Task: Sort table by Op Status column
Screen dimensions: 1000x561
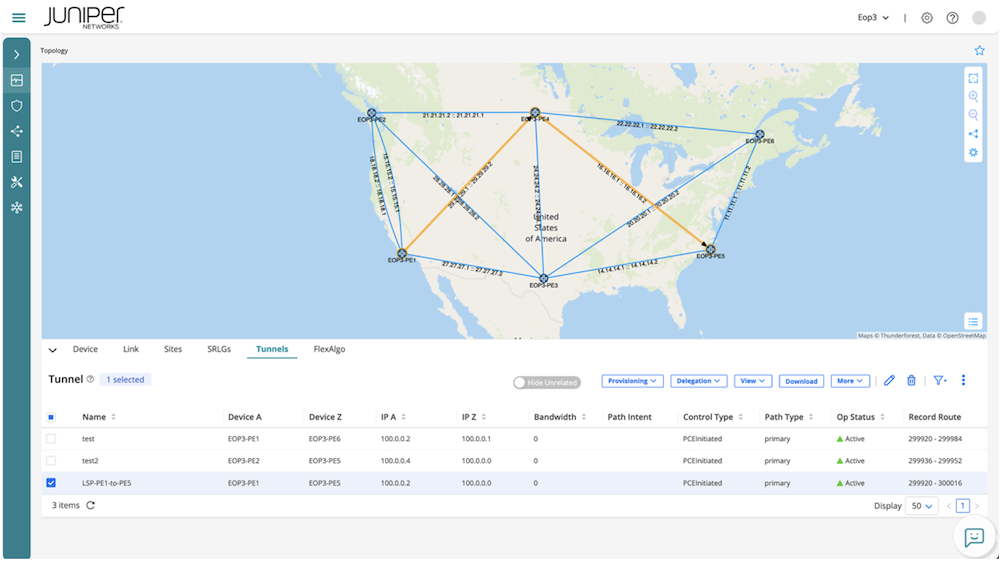Action: click(x=860, y=418)
